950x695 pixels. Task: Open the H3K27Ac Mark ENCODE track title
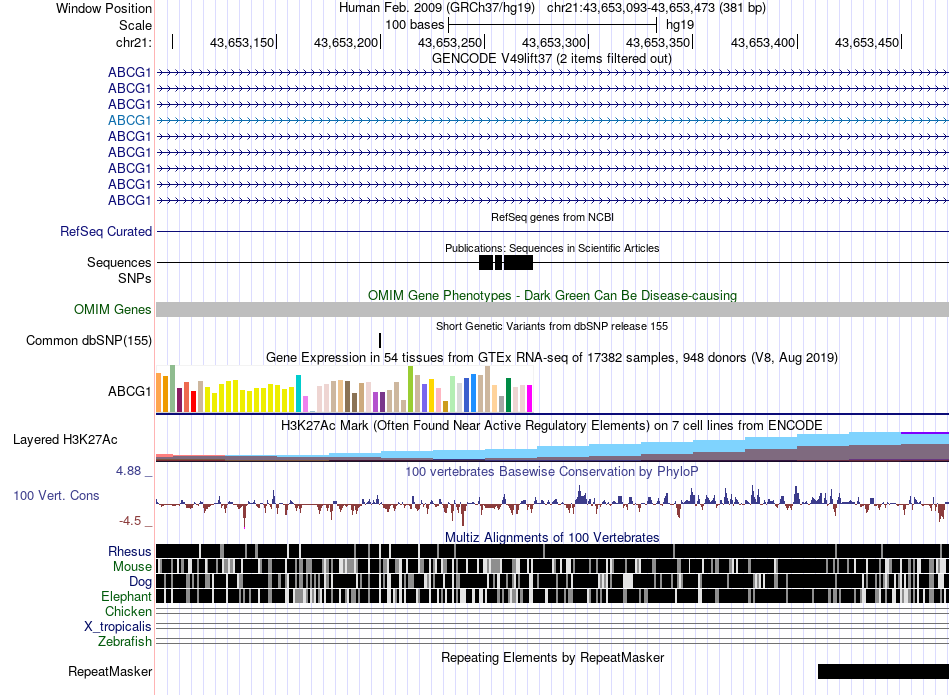coord(552,425)
